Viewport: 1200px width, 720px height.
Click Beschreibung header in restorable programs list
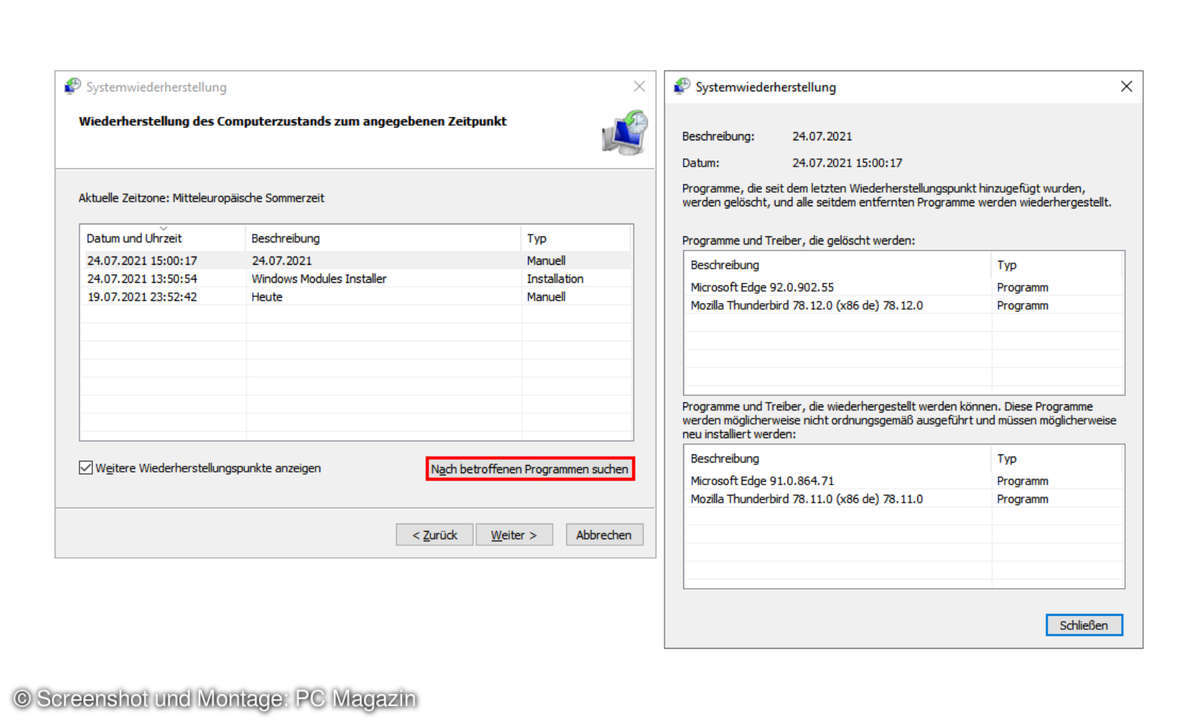(x=838, y=458)
